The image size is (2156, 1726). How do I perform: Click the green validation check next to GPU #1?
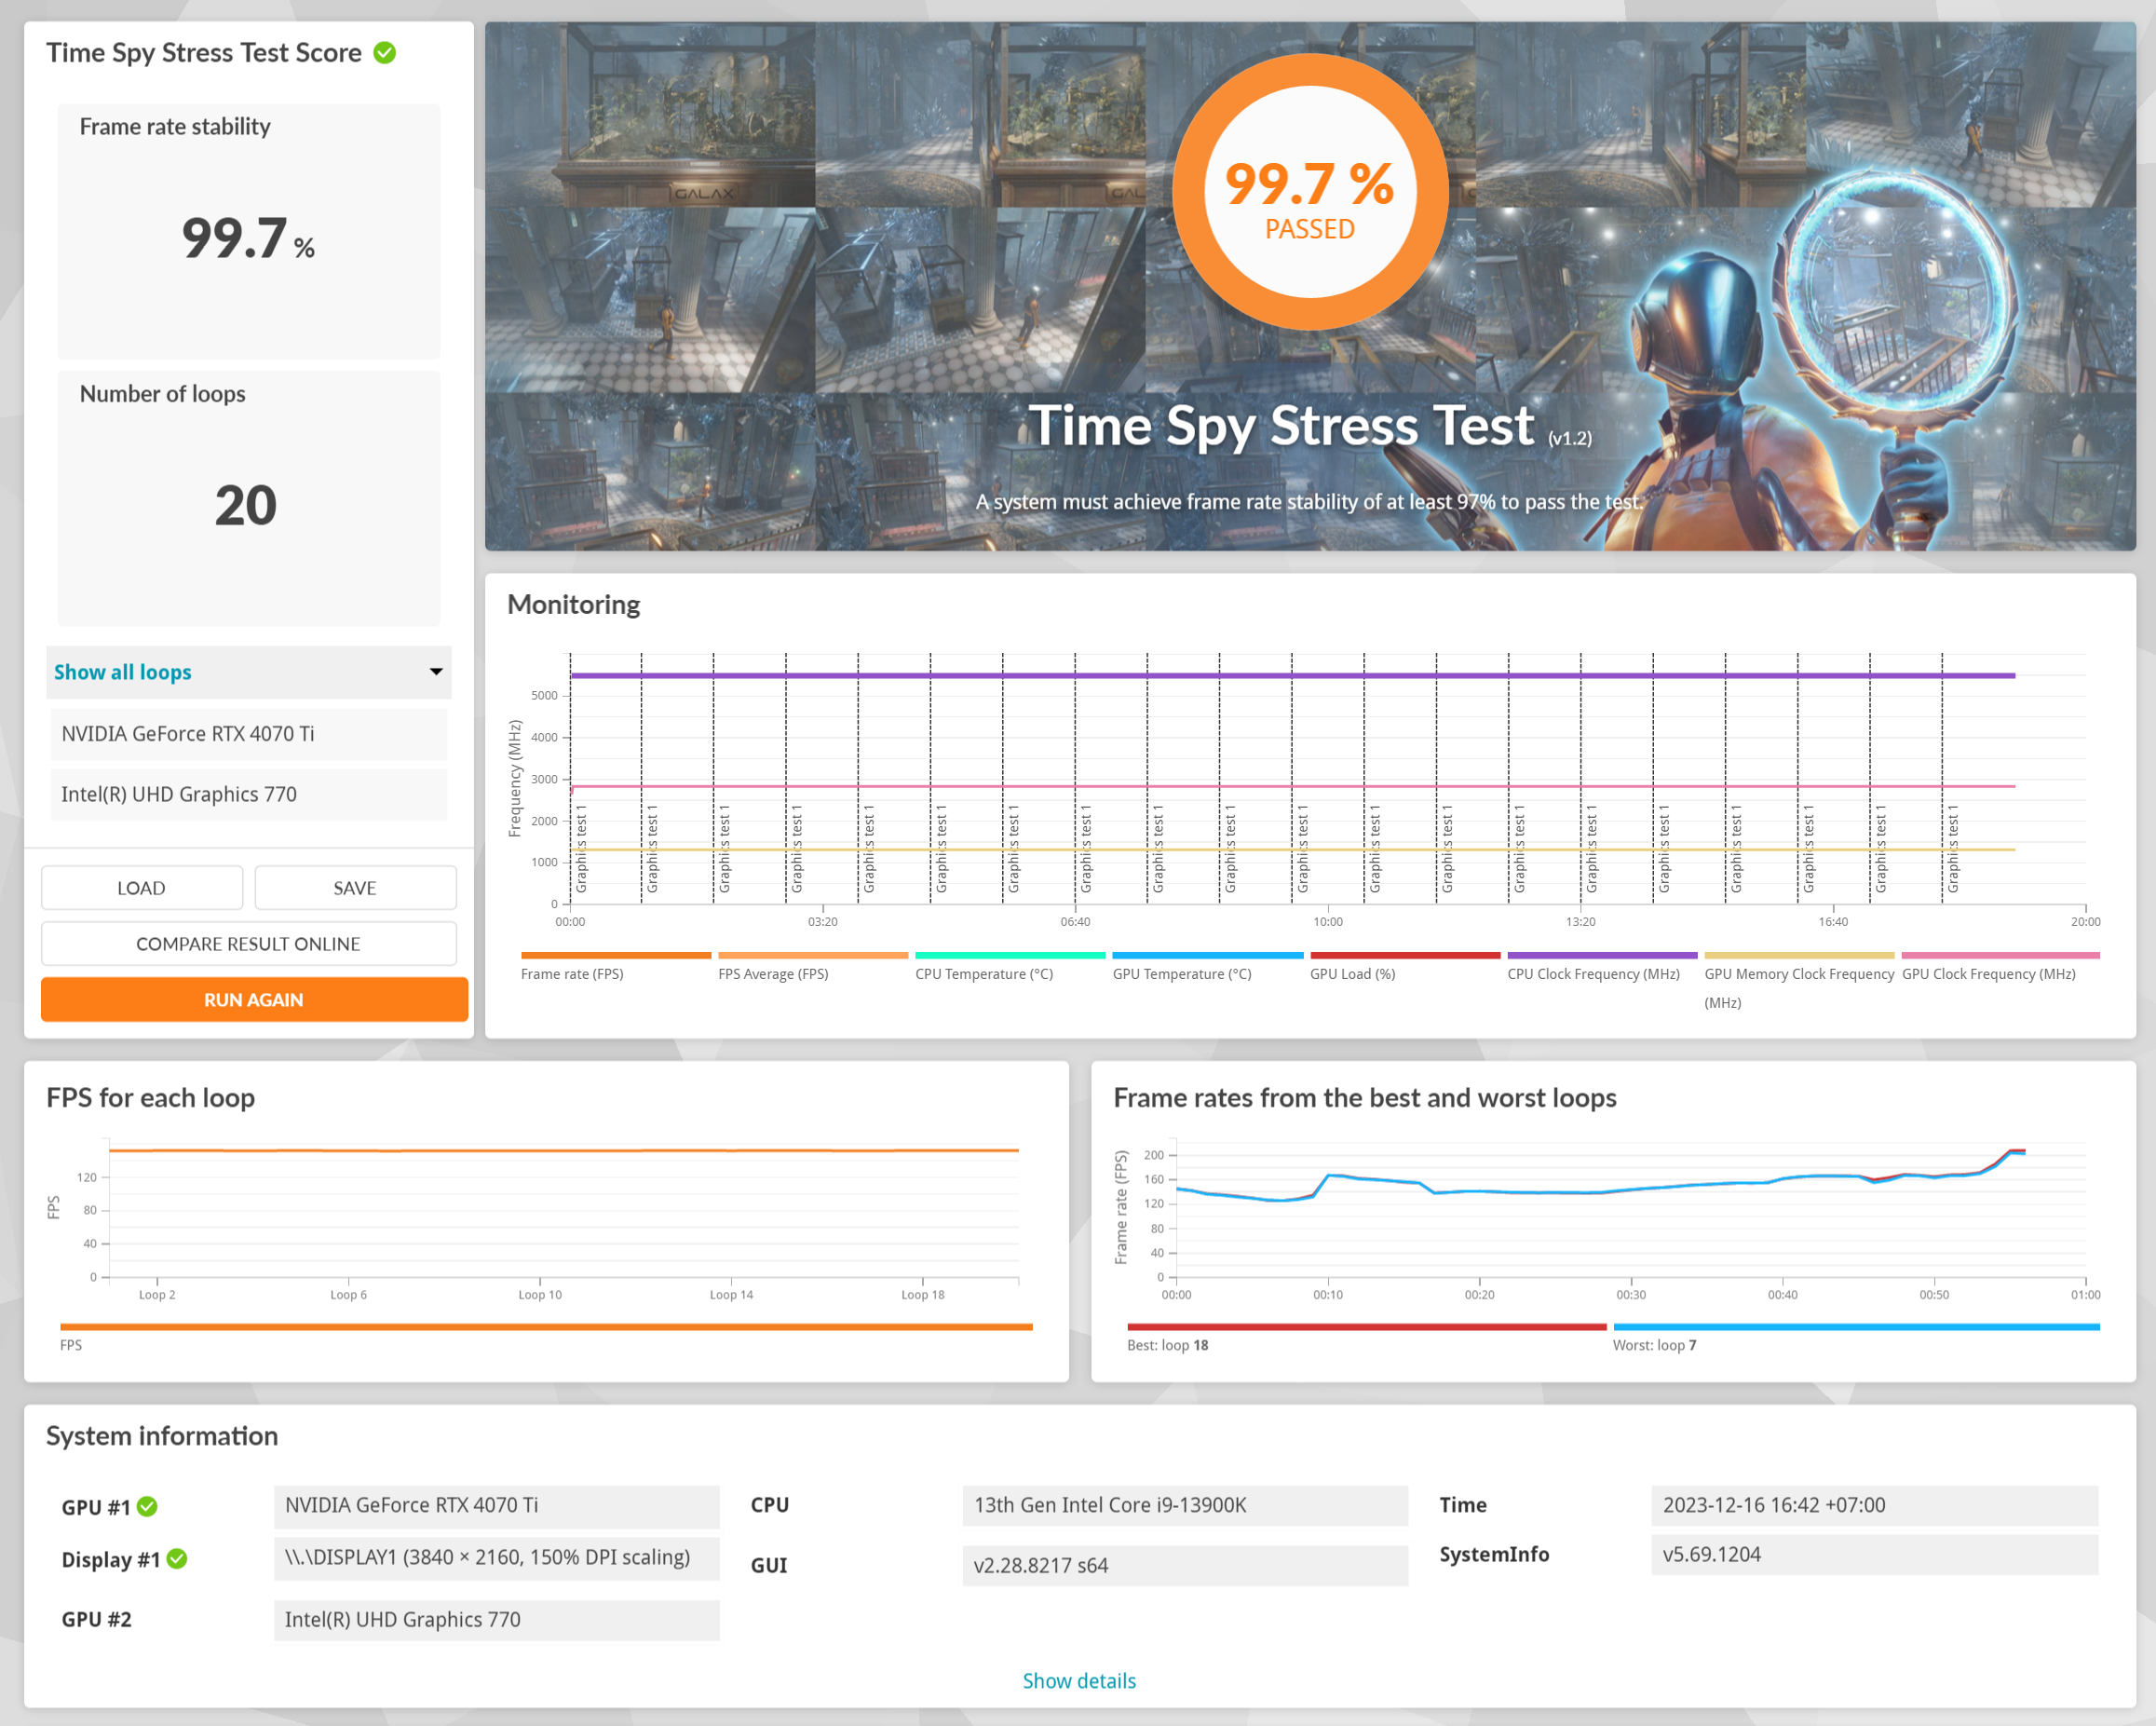[x=147, y=1506]
